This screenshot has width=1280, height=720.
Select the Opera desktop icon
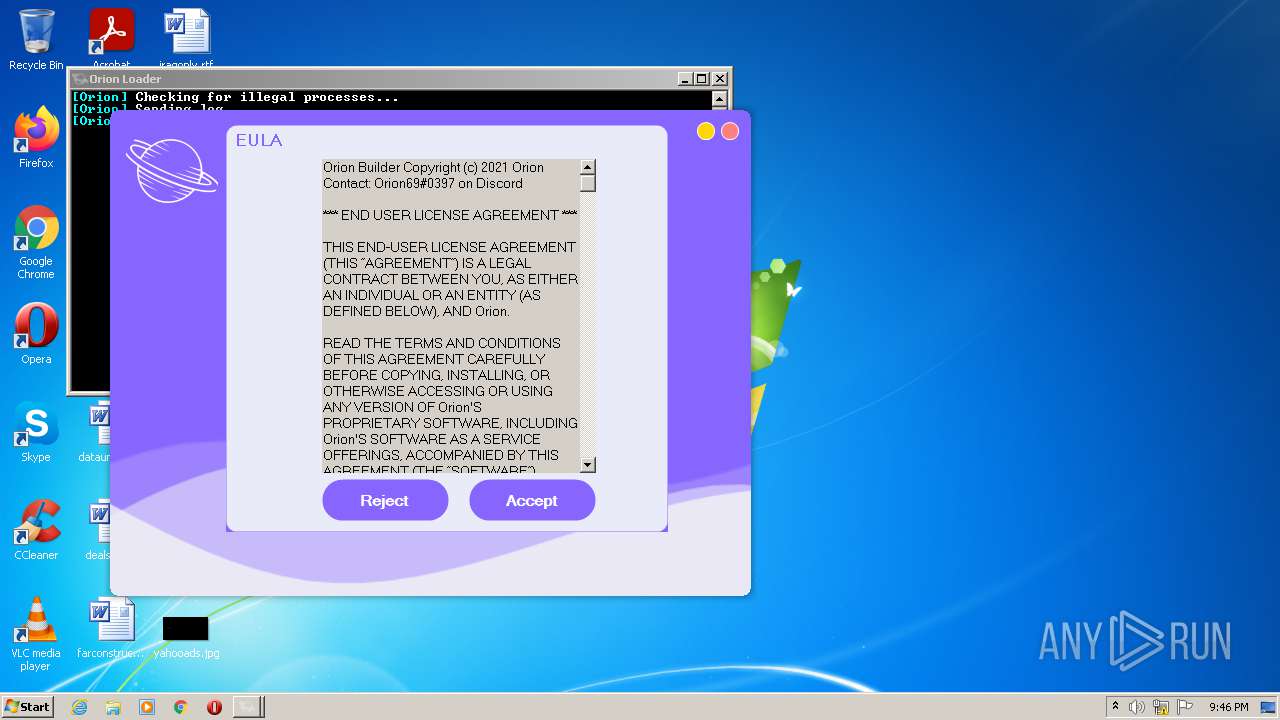click(x=36, y=334)
